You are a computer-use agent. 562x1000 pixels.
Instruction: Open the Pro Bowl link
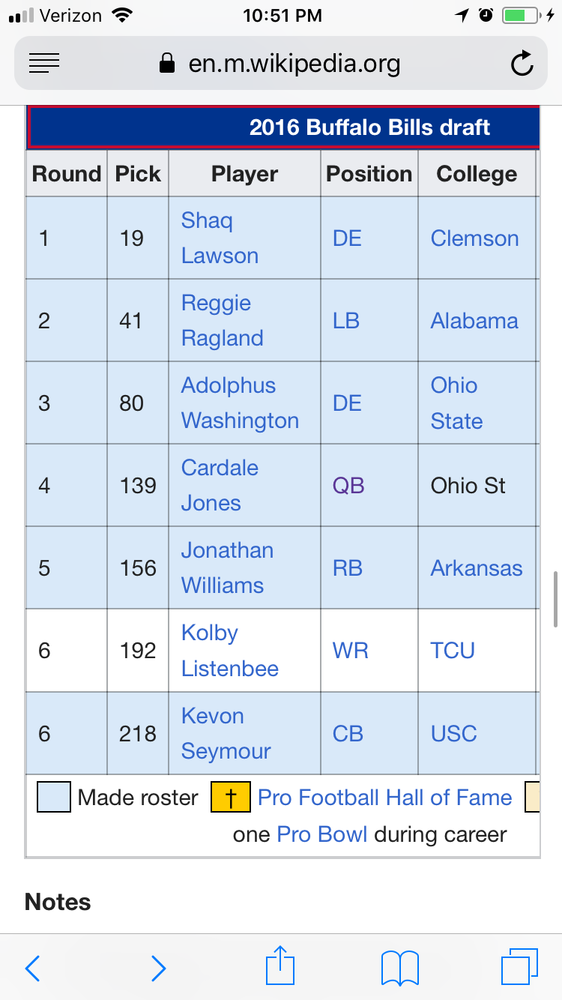point(322,834)
